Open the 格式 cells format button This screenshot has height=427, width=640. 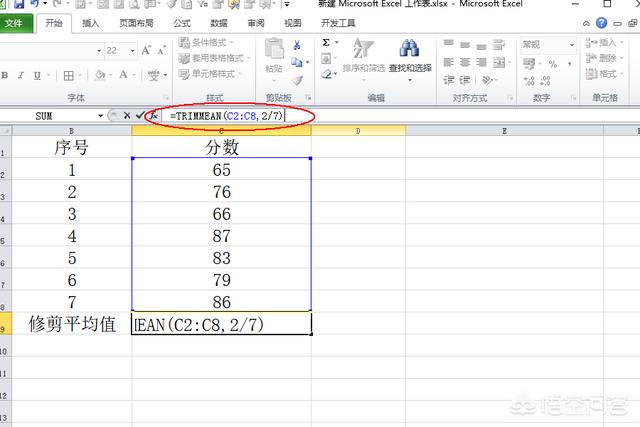coord(603,74)
